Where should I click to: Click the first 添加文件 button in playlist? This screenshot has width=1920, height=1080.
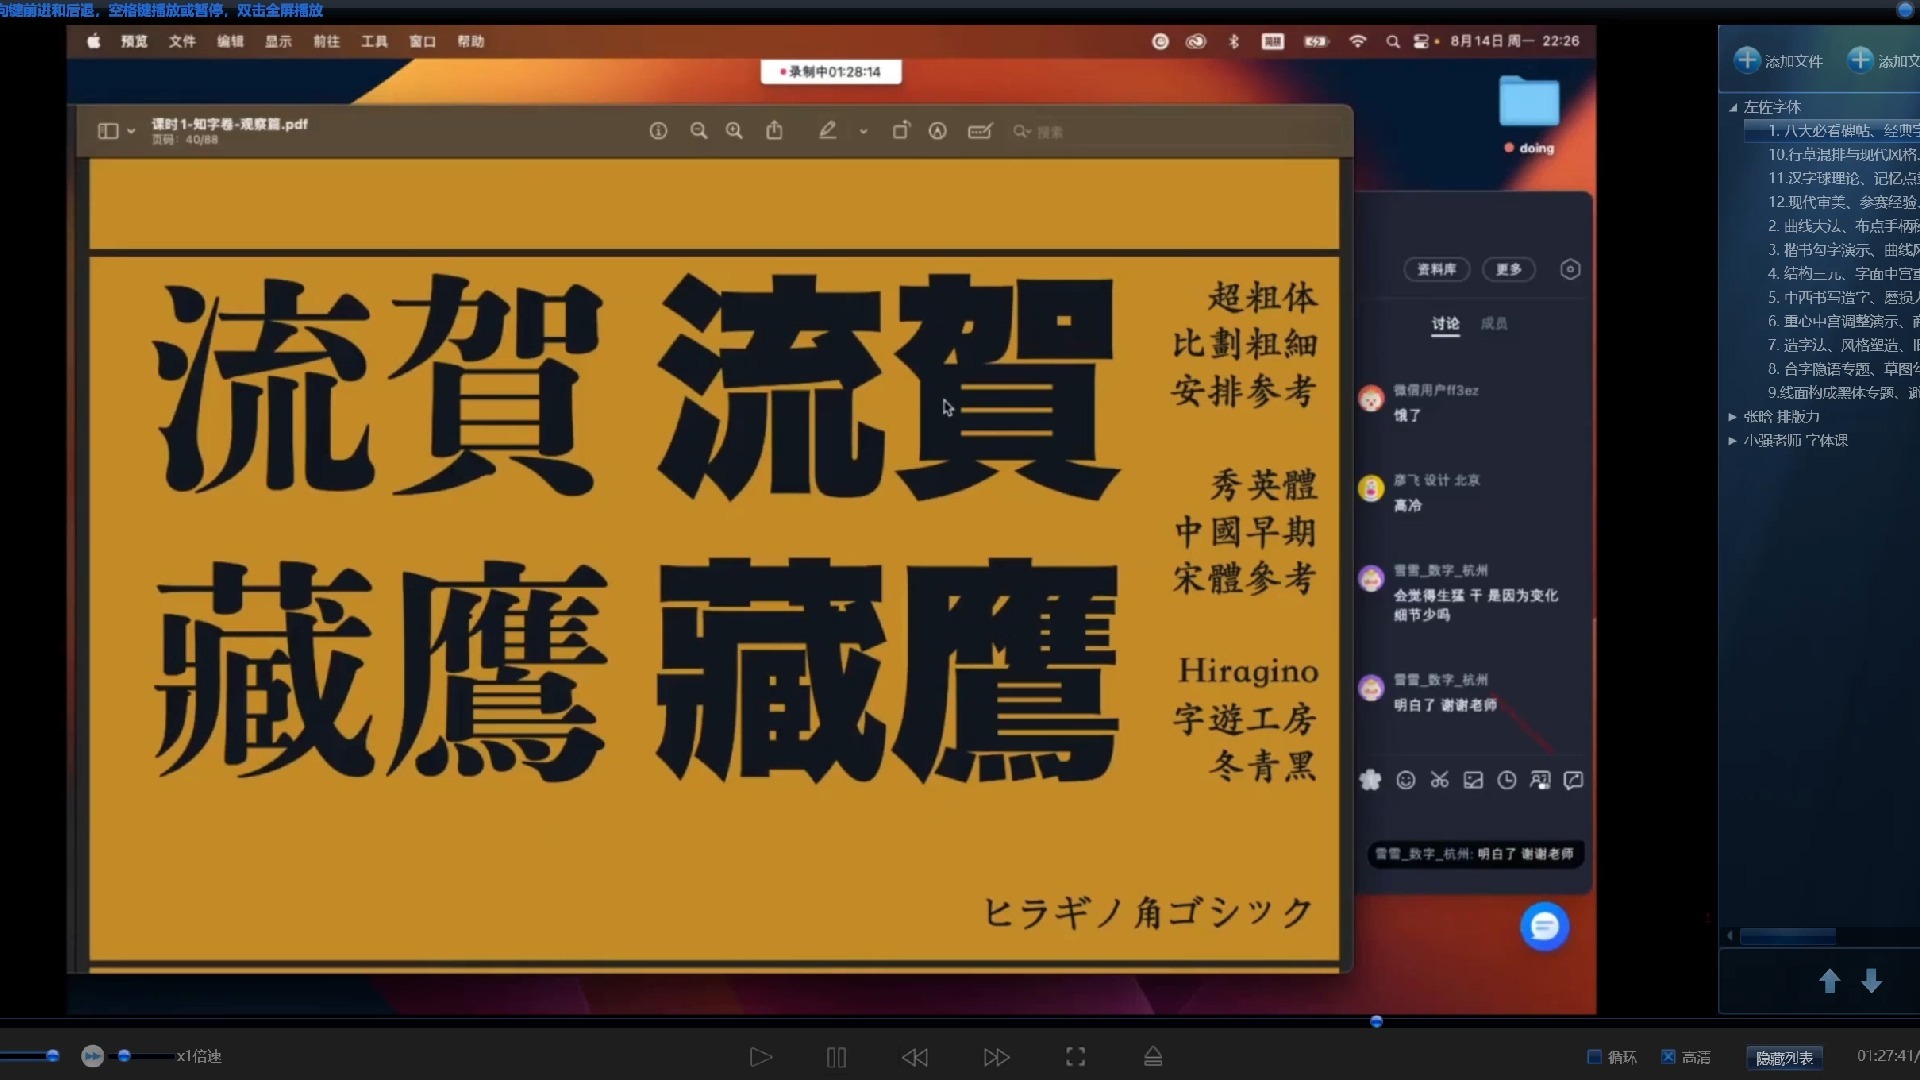[x=1778, y=60]
